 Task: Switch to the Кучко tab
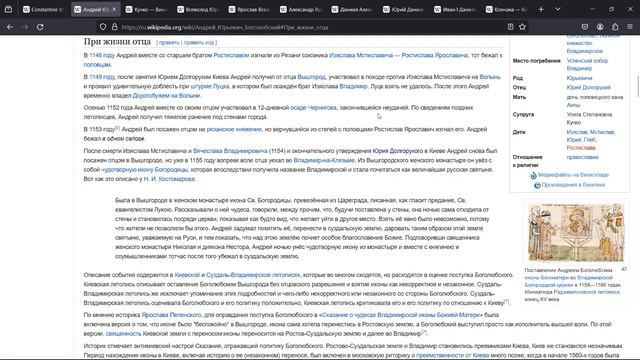(146, 9)
